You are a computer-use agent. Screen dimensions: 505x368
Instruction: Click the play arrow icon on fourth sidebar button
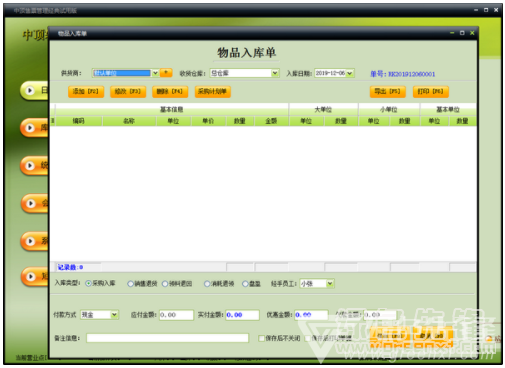pyautogui.click(x=31, y=203)
